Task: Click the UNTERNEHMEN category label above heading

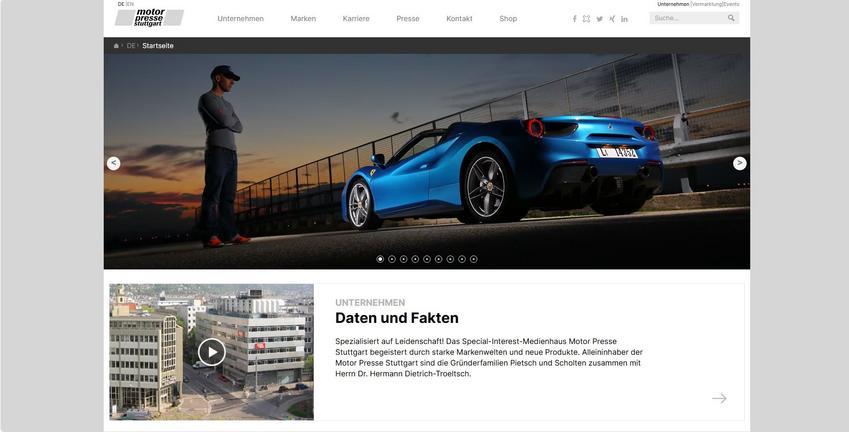Action: [370, 303]
